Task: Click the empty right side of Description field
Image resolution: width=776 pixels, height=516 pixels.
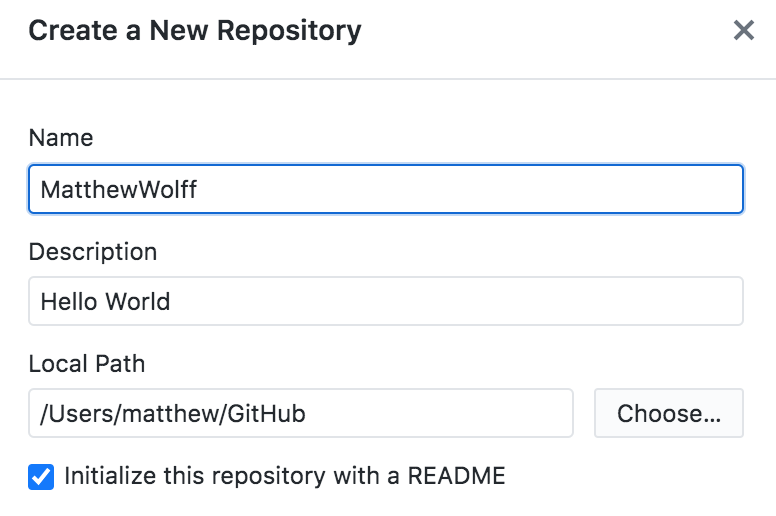Action: pyautogui.click(x=600, y=301)
